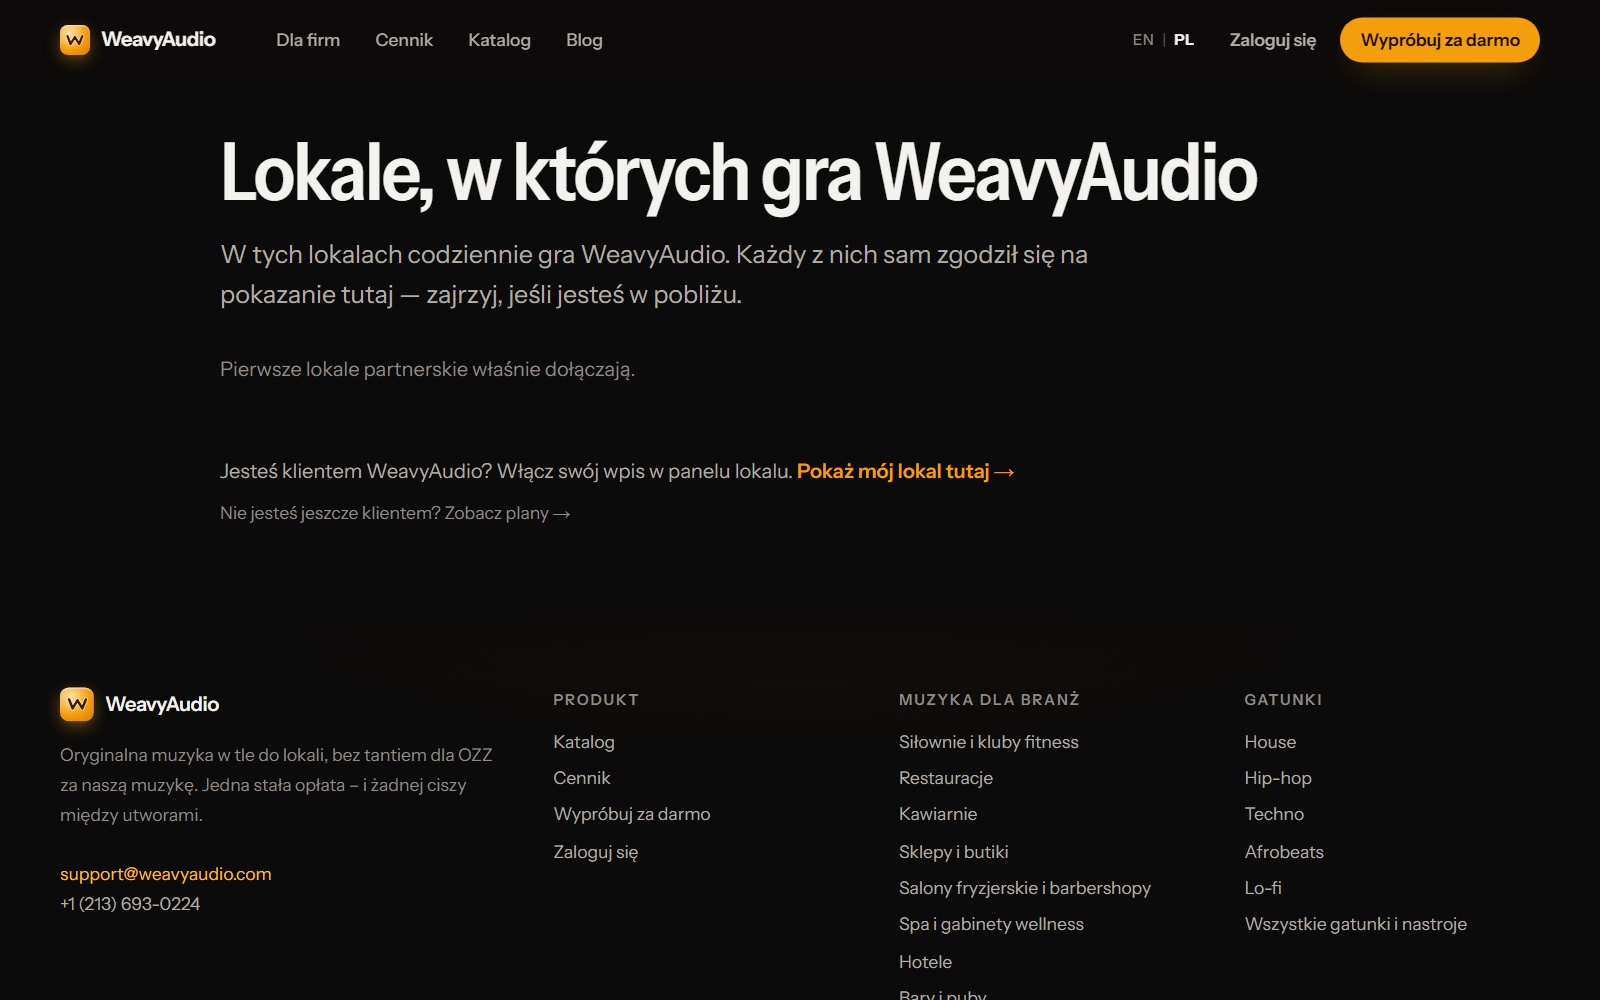Select the Techno genre link
The image size is (1600, 1000).
click(x=1274, y=814)
